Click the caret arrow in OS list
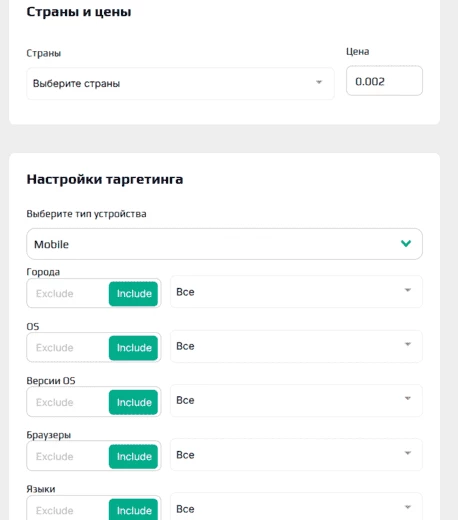The width and height of the screenshot is (458, 520). (x=407, y=344)
